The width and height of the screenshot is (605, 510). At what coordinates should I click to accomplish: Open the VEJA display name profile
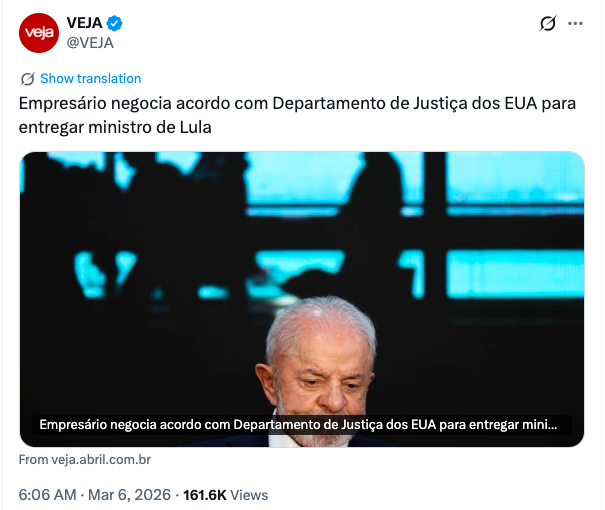pos(84,23)
